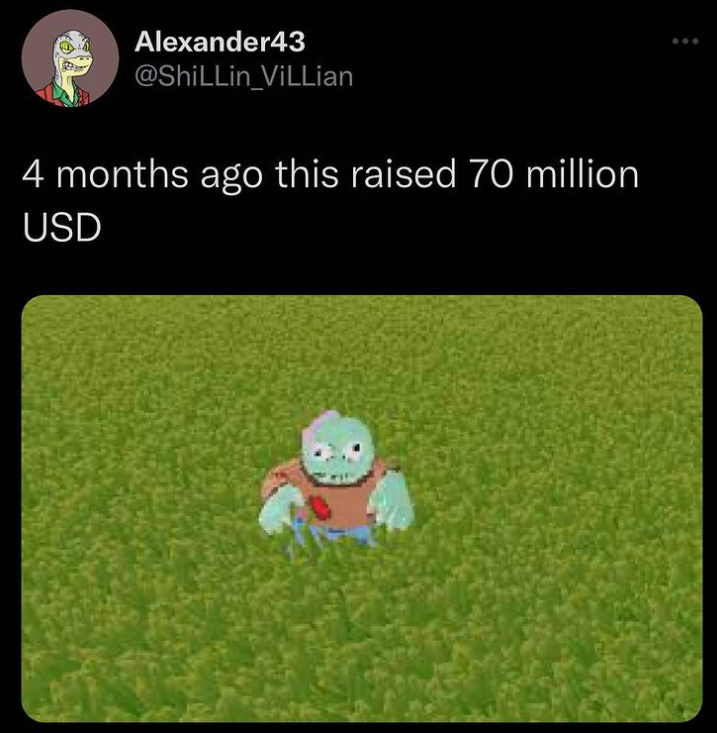Open the attached grass field image
Viewport: 717px width, 733px height.
[362, 509]
